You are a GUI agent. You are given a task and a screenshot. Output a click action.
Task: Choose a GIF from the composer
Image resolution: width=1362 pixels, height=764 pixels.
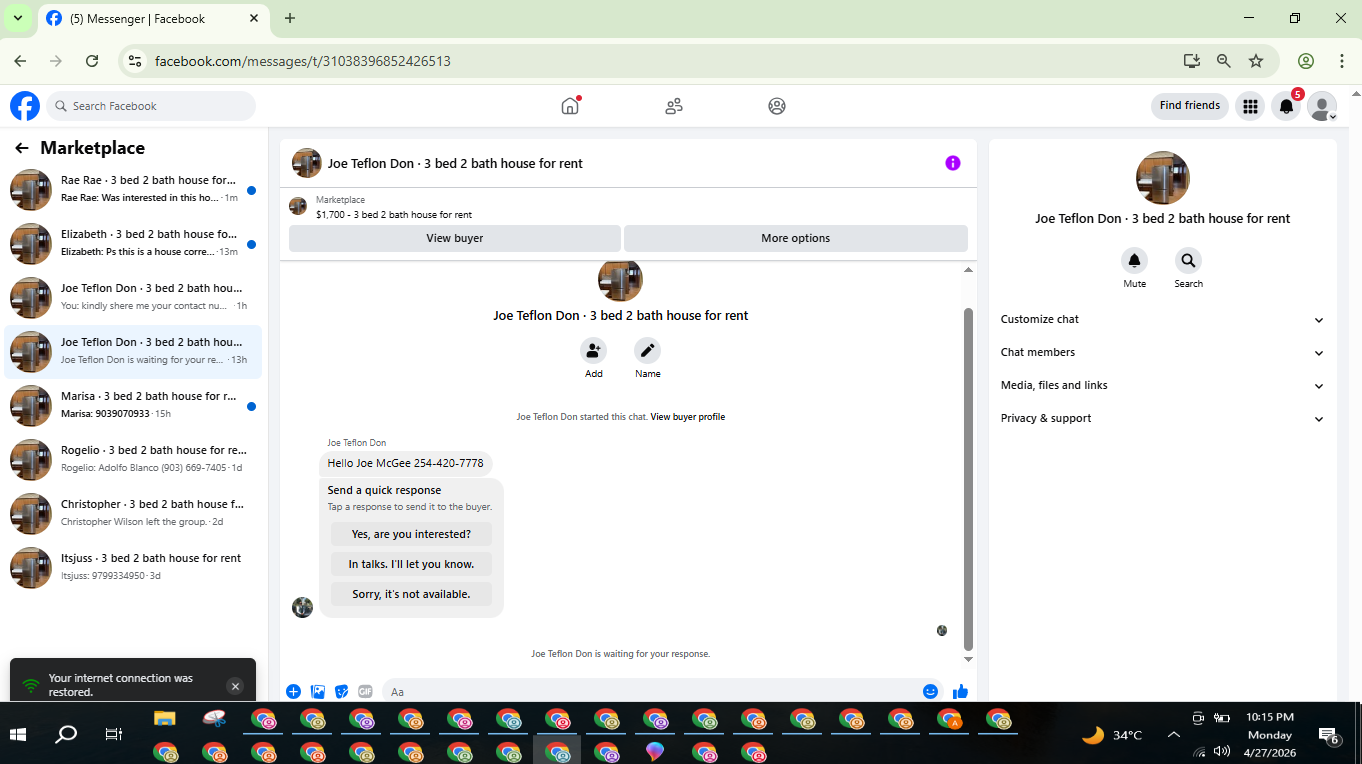pos(366,691)
